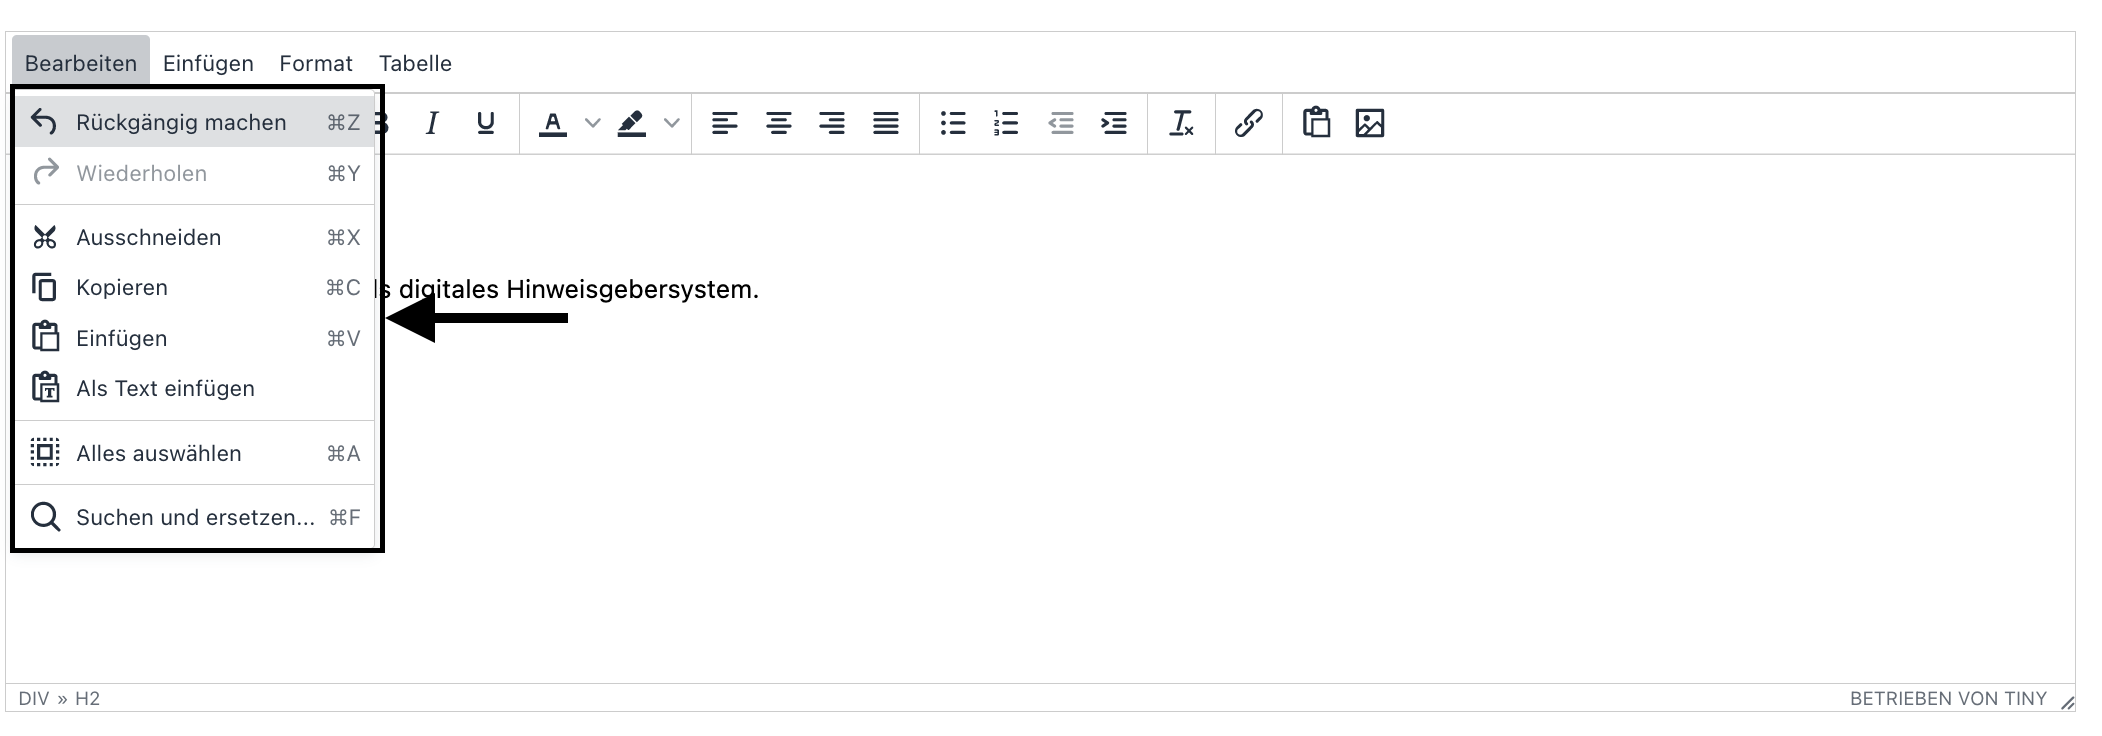Click the editor resize handle
Viewport: 2102px width, 736px height.
click(x=2067, y=702)
